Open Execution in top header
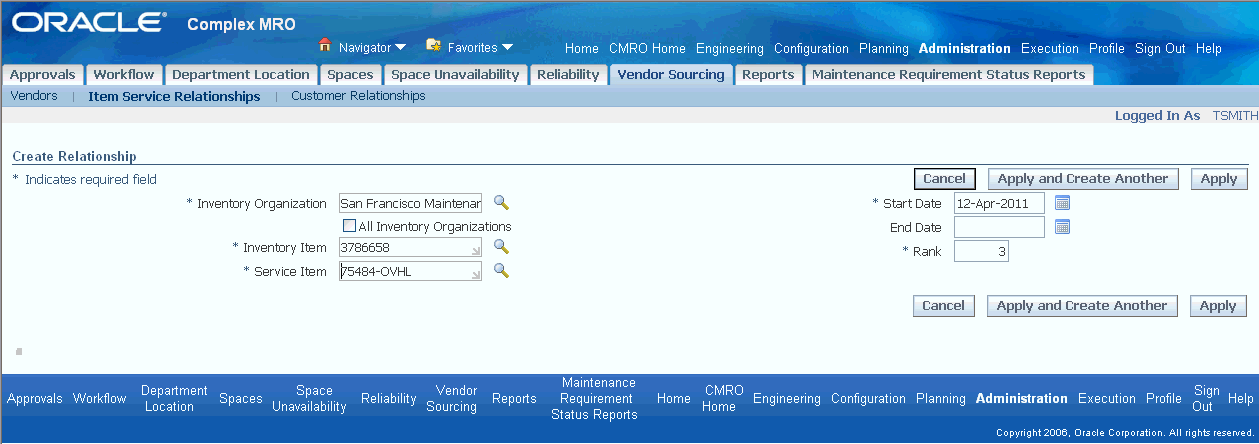The image size is (1259, 444). (1050, 48)
